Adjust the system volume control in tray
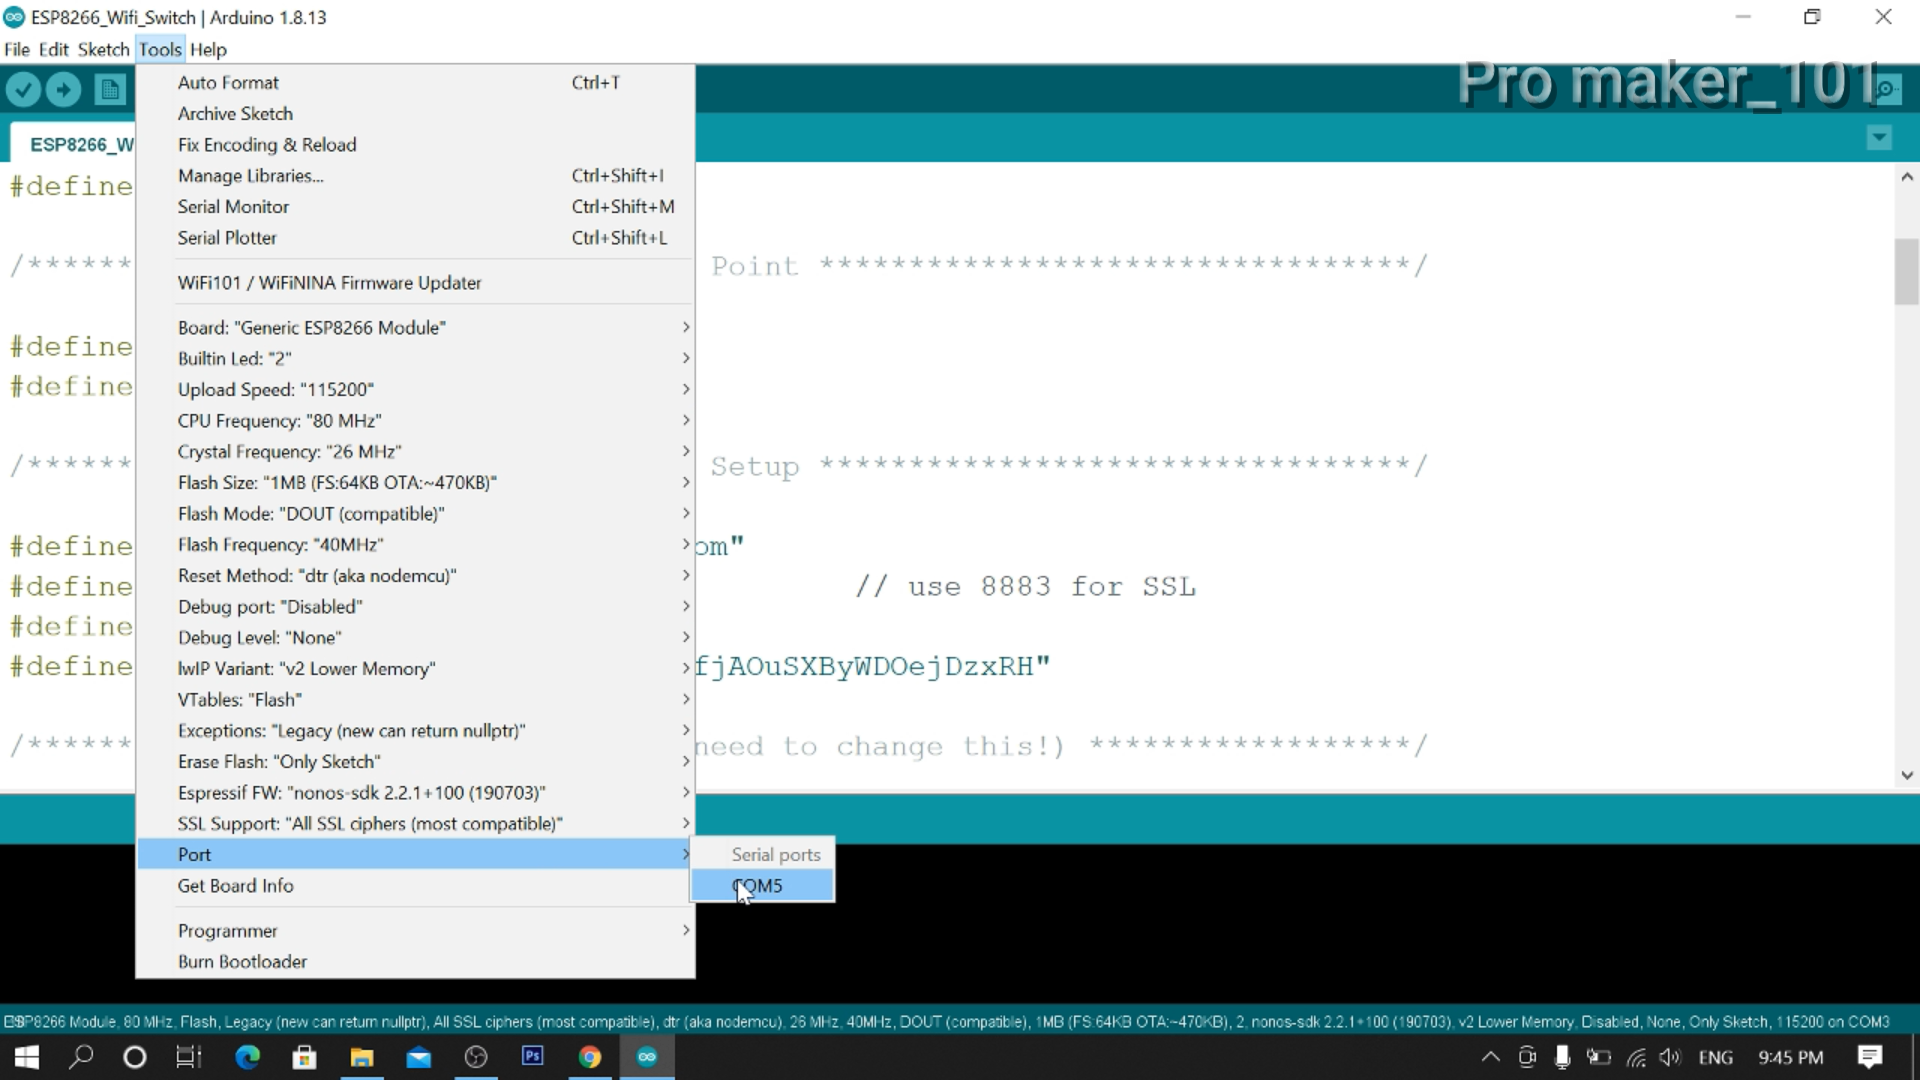1920x1080 pixels. (1672, 1057)
